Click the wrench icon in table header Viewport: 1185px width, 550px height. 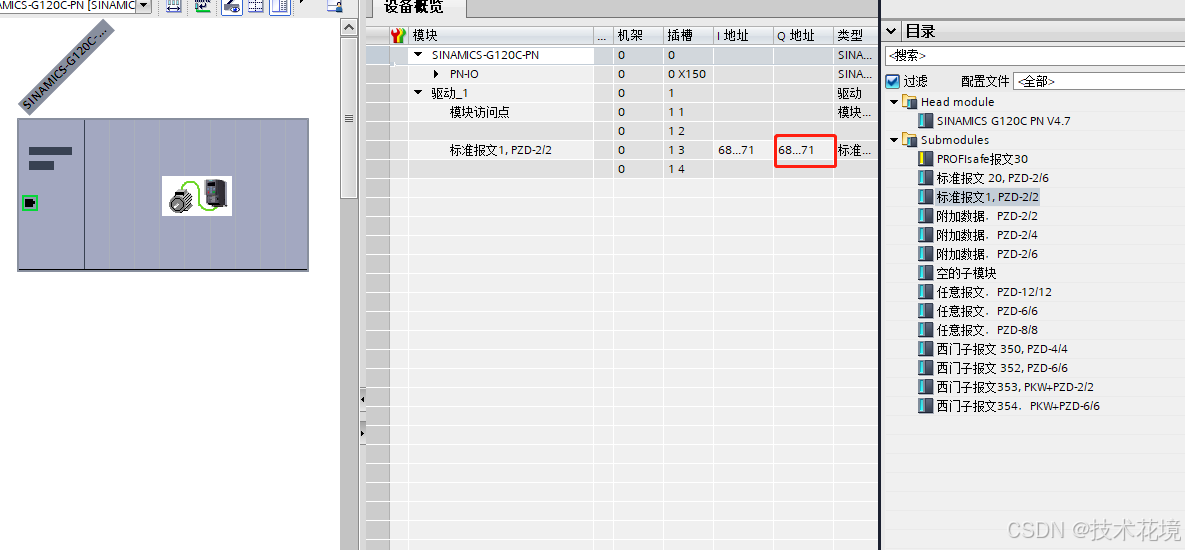[398, 36]
